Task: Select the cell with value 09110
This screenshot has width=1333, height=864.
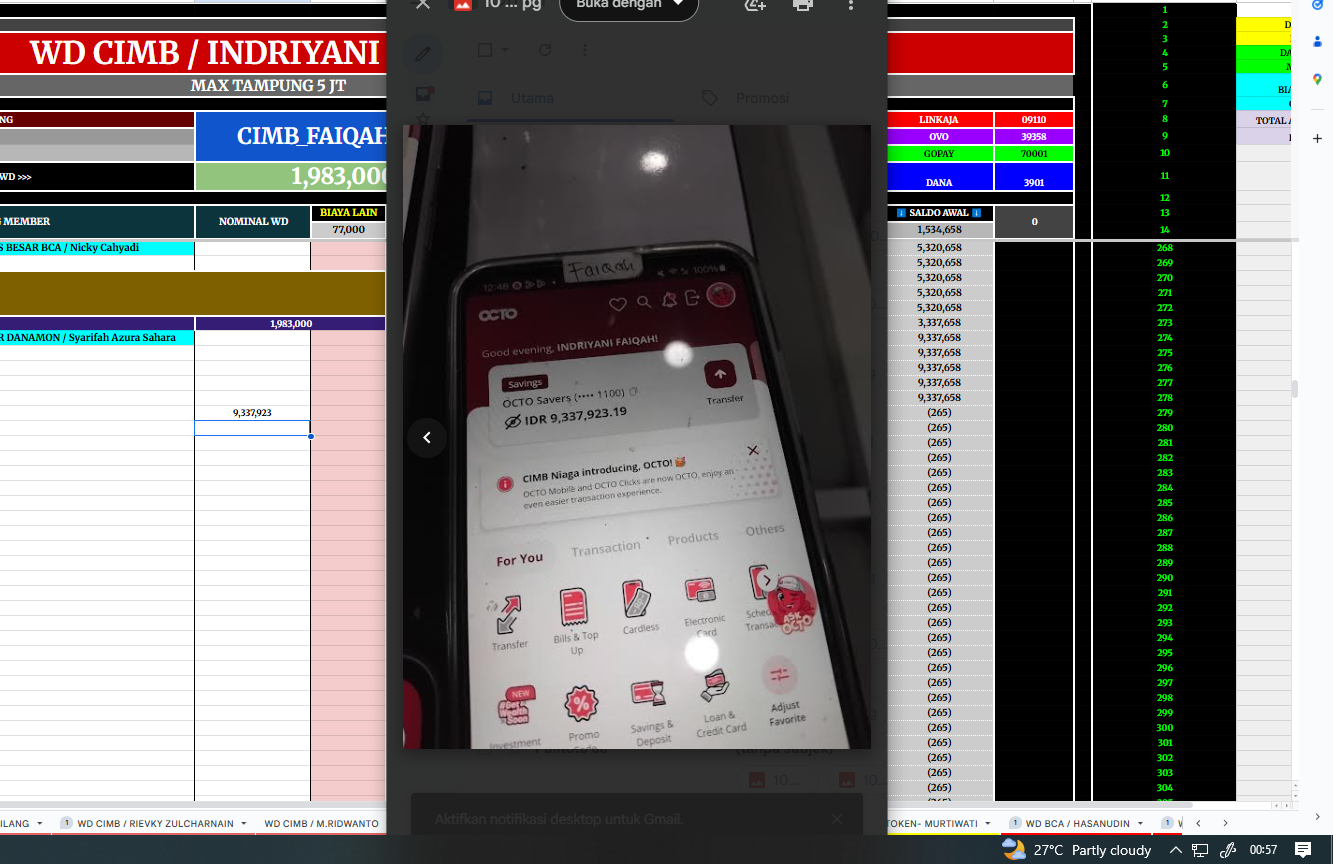Action: coord(1034,120)
